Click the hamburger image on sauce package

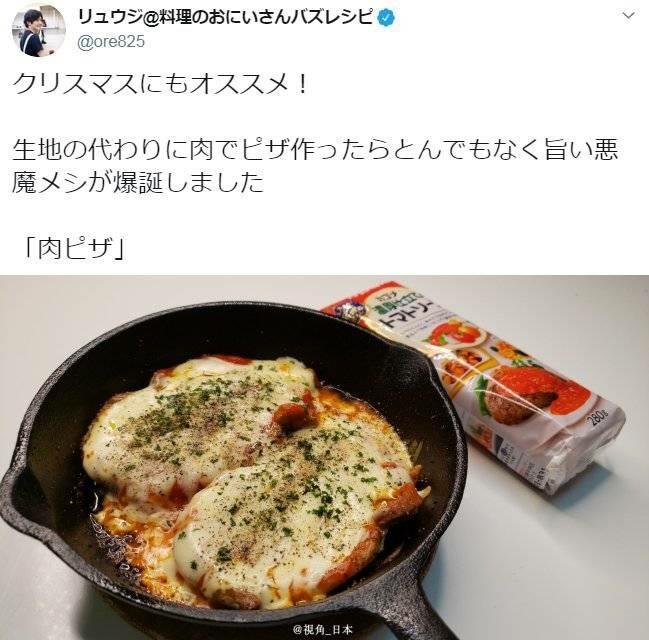pos(517,398)
